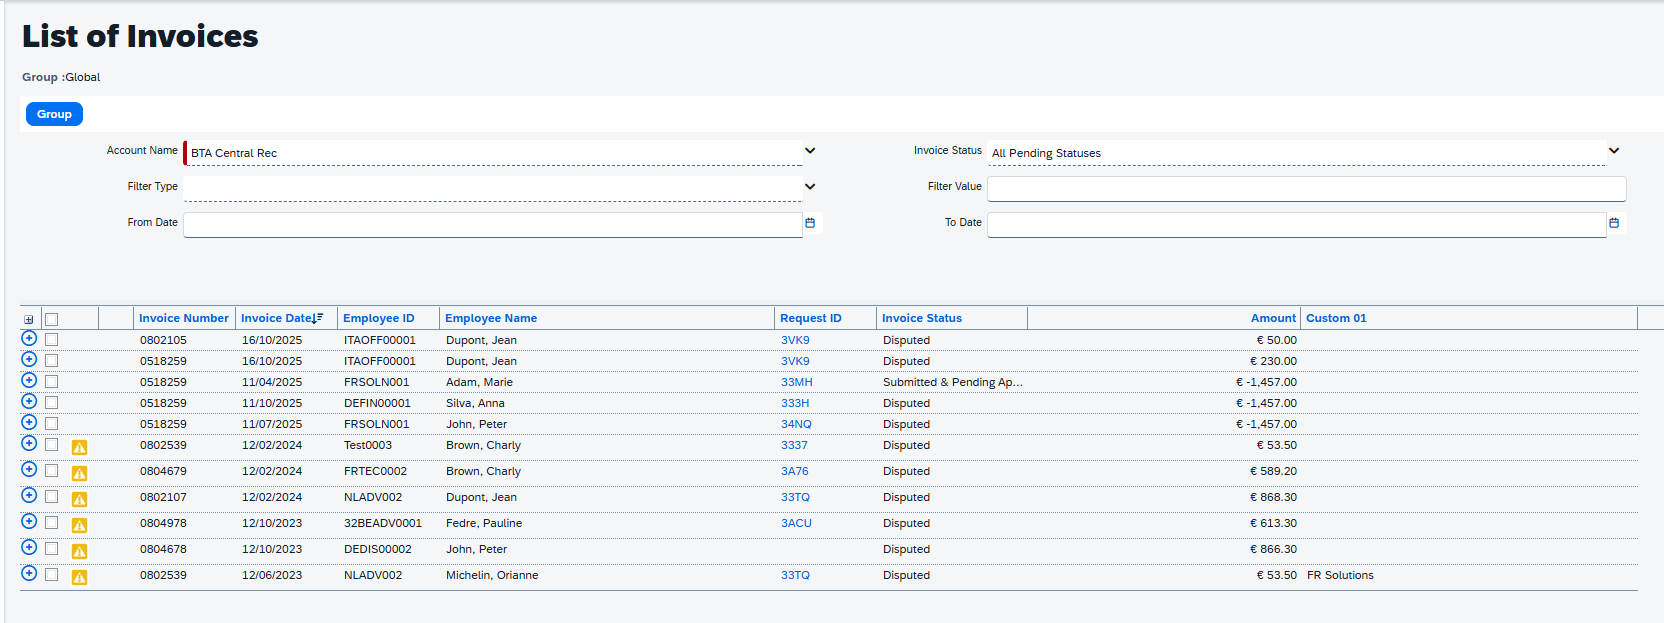
Task: Click the invoice date '12/06/2023' cell
Action: pyautogui.click(x=272, y=575)
